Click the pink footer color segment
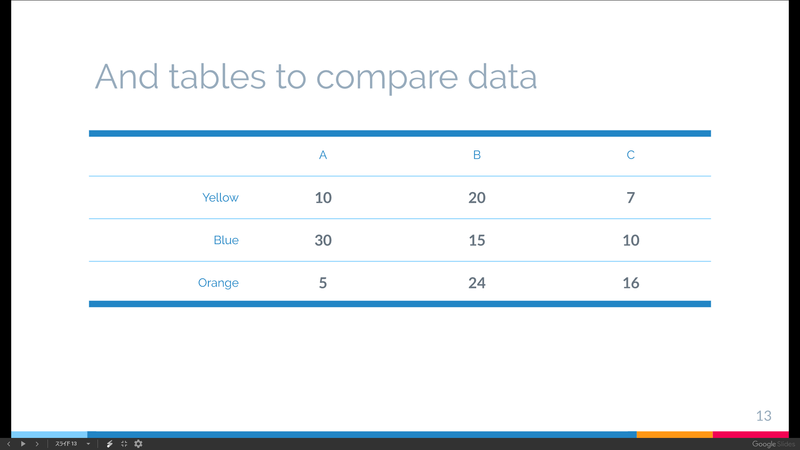 (751, 435)
